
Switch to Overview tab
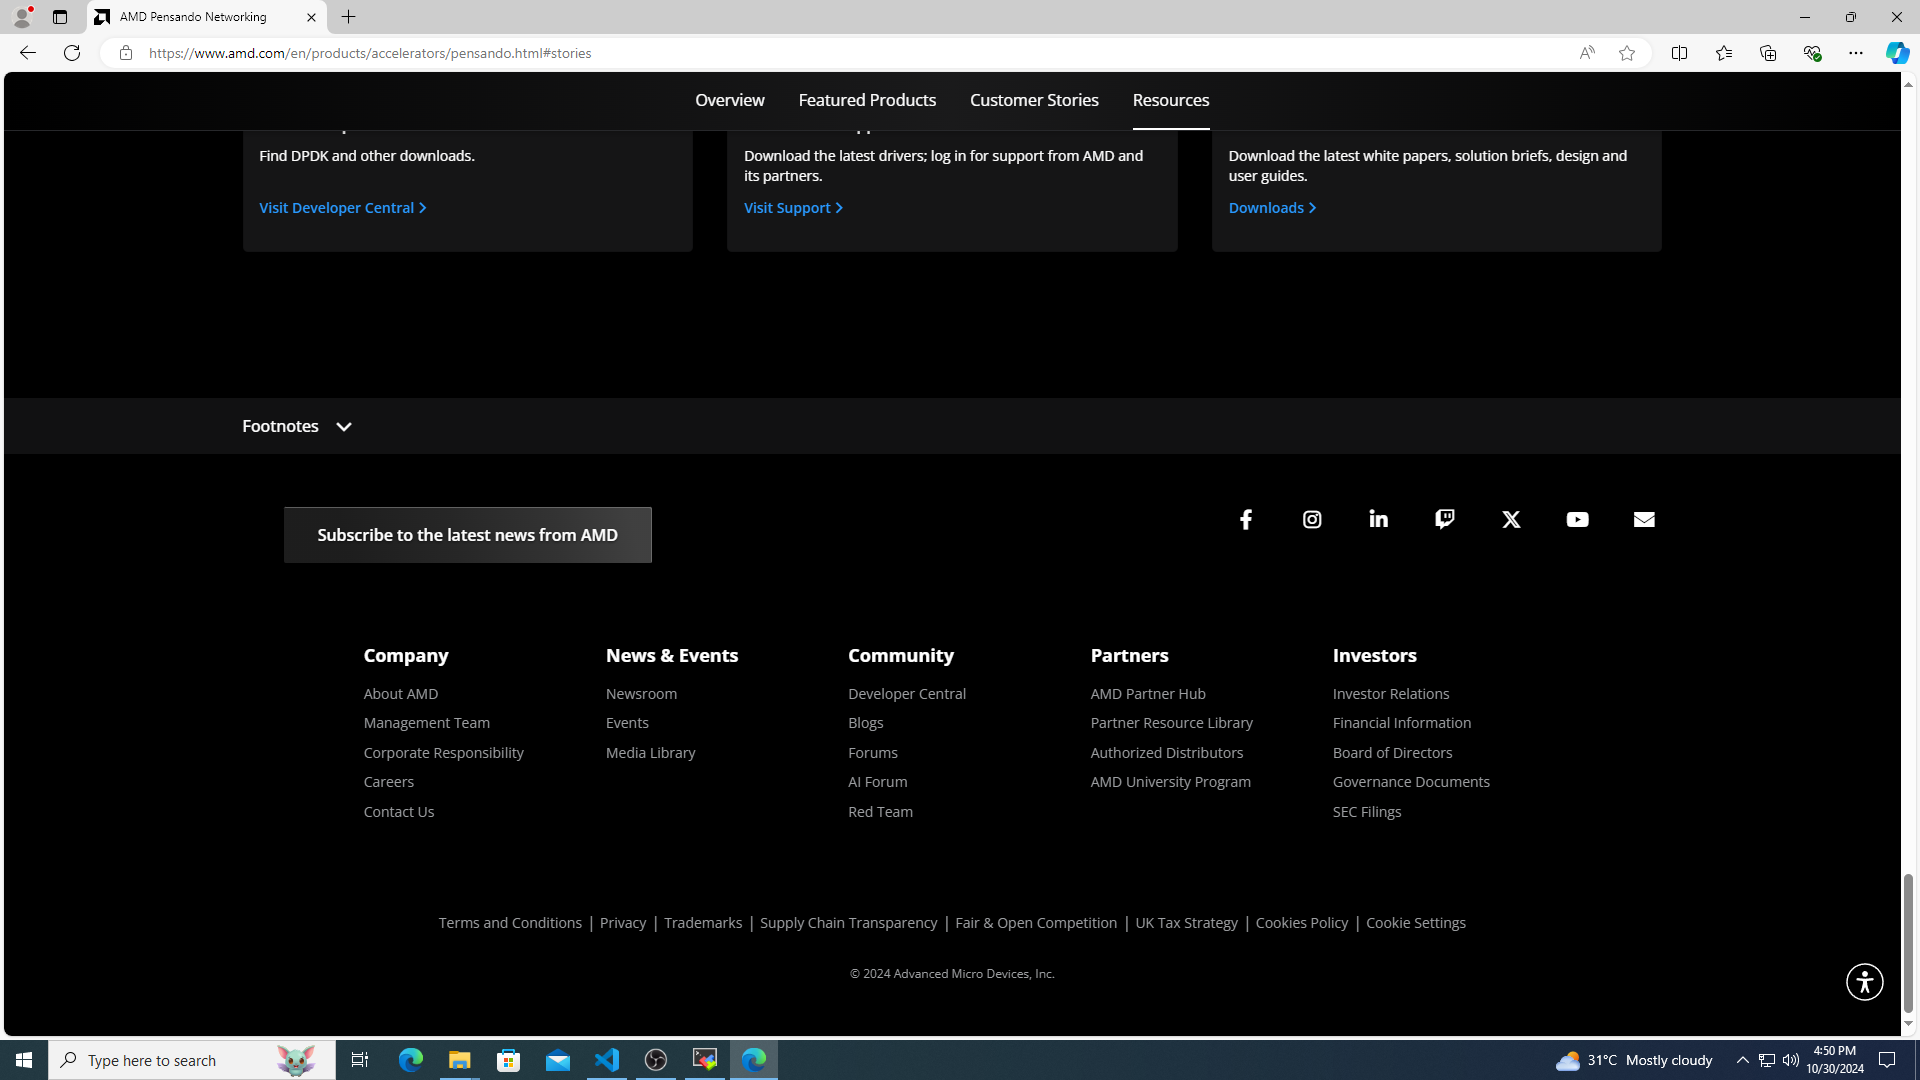(730, 100)
